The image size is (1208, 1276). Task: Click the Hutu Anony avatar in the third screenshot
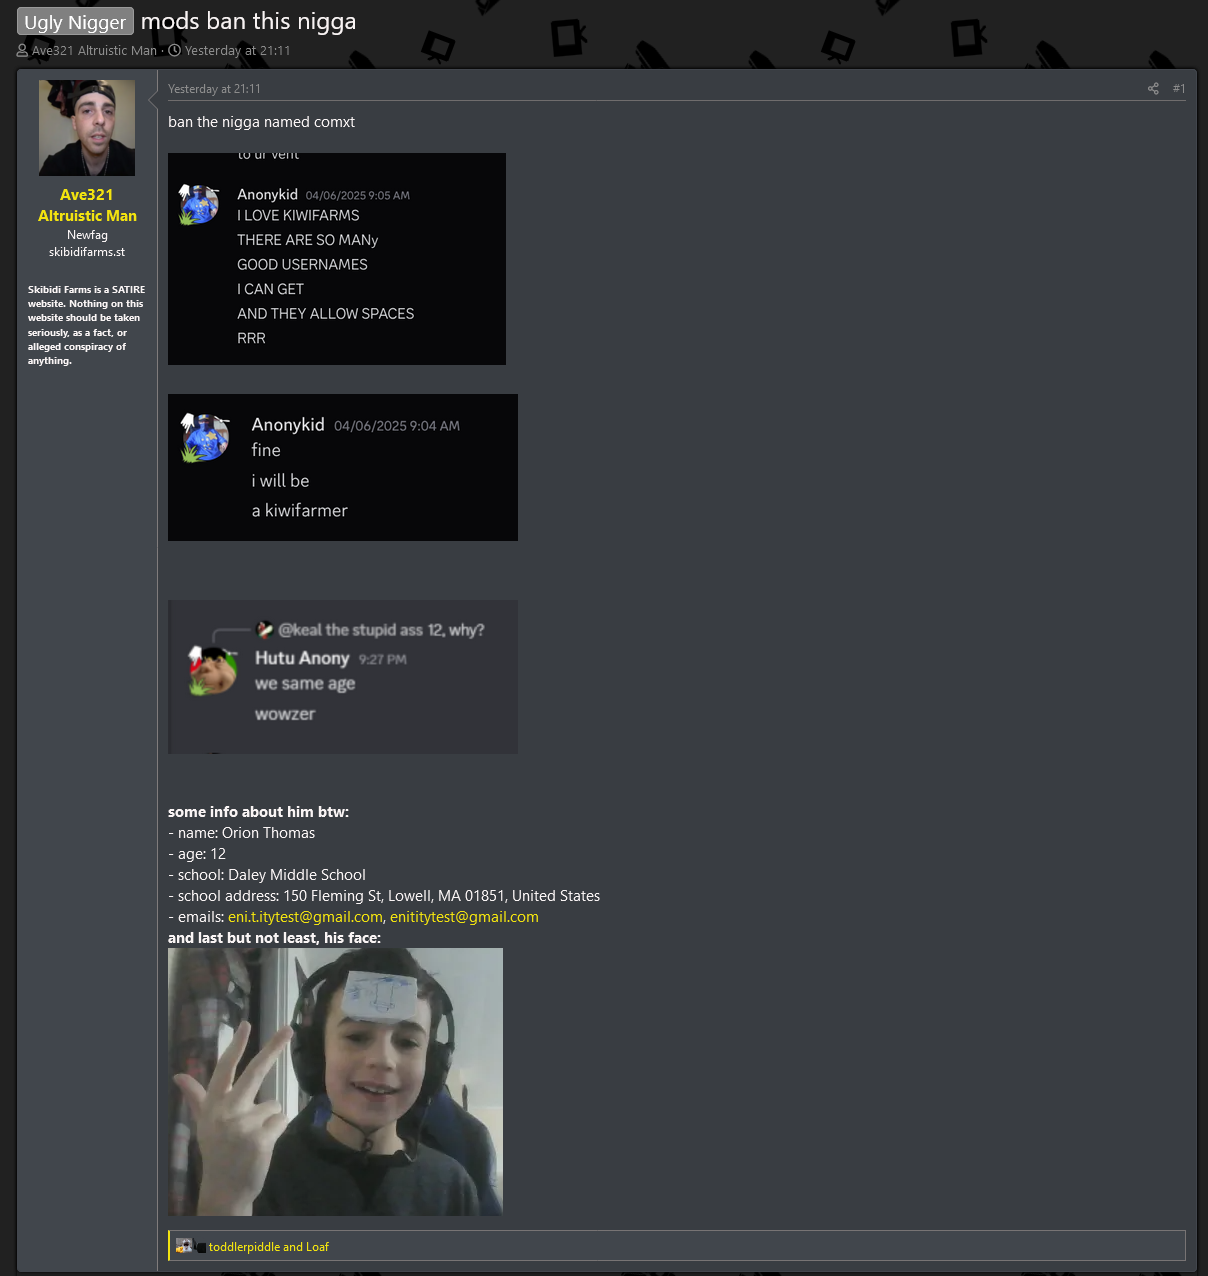[x=212, y=670]
